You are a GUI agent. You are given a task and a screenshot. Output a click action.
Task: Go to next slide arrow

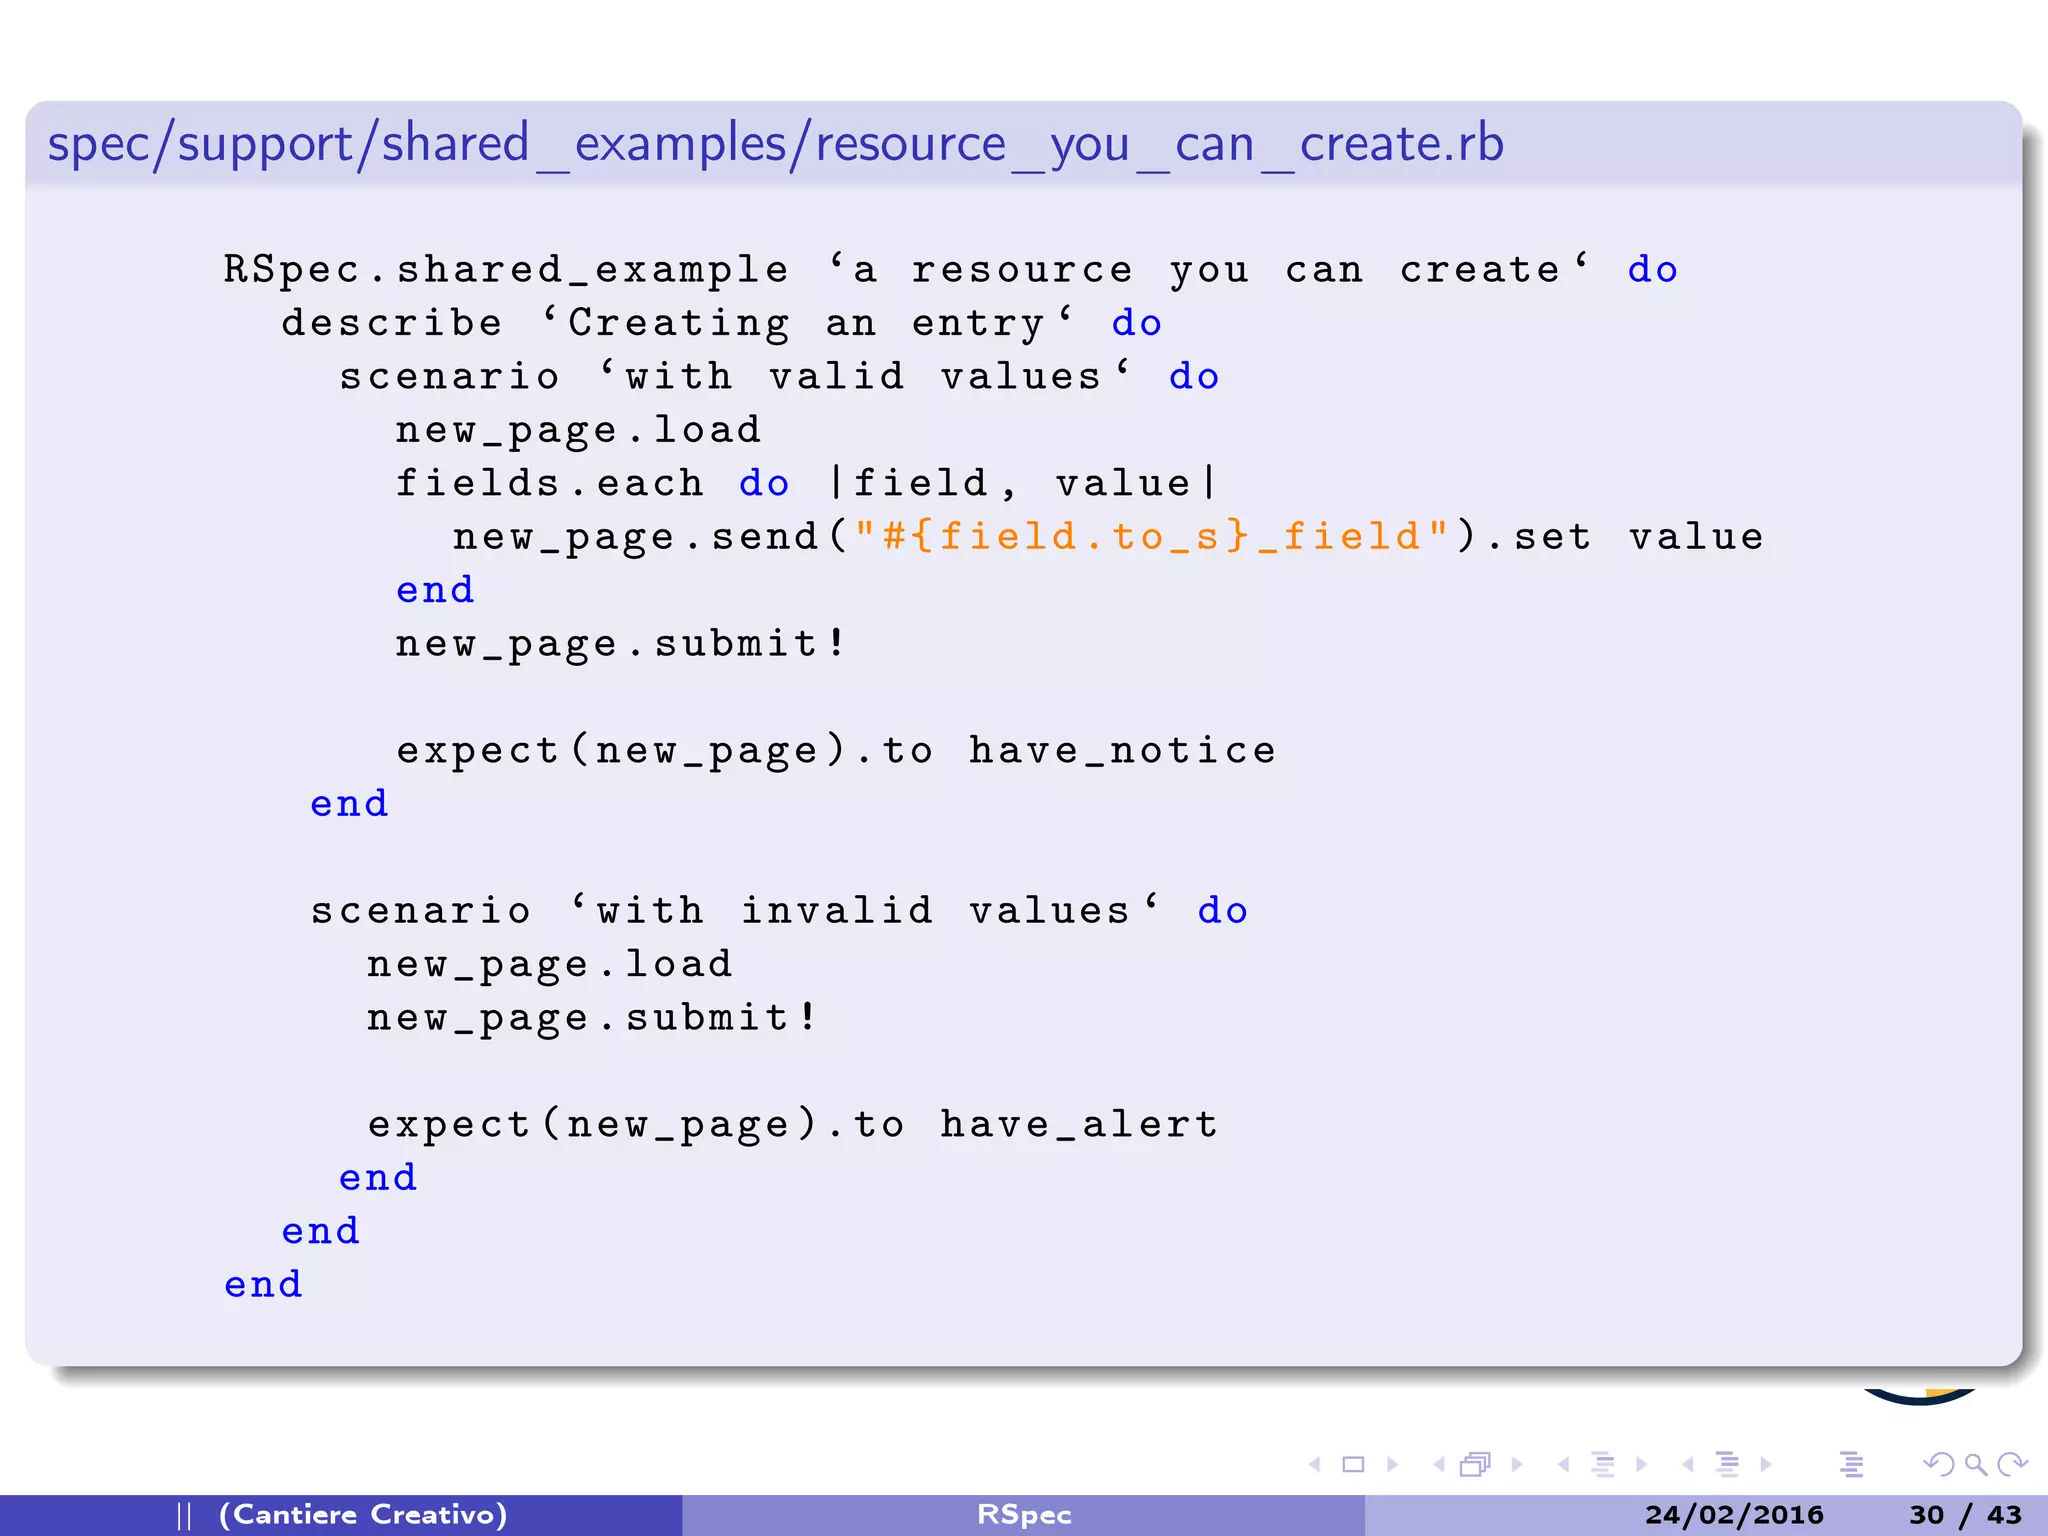(x=1392, y=1464)
